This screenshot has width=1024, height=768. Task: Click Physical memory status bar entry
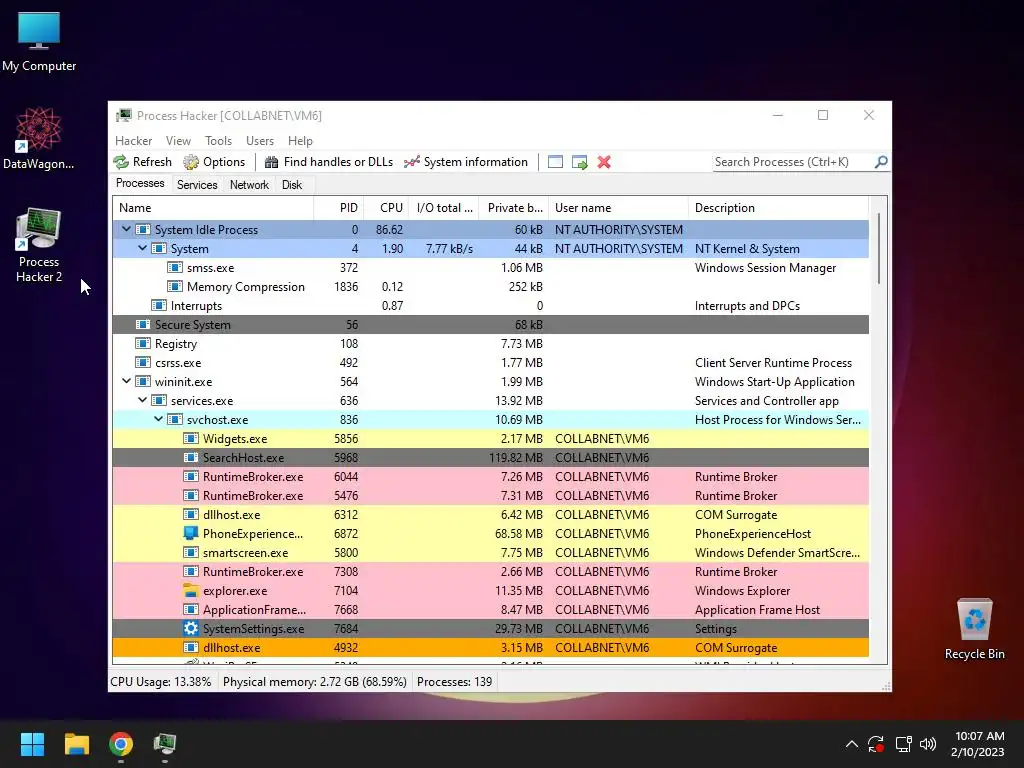(315, 682)
